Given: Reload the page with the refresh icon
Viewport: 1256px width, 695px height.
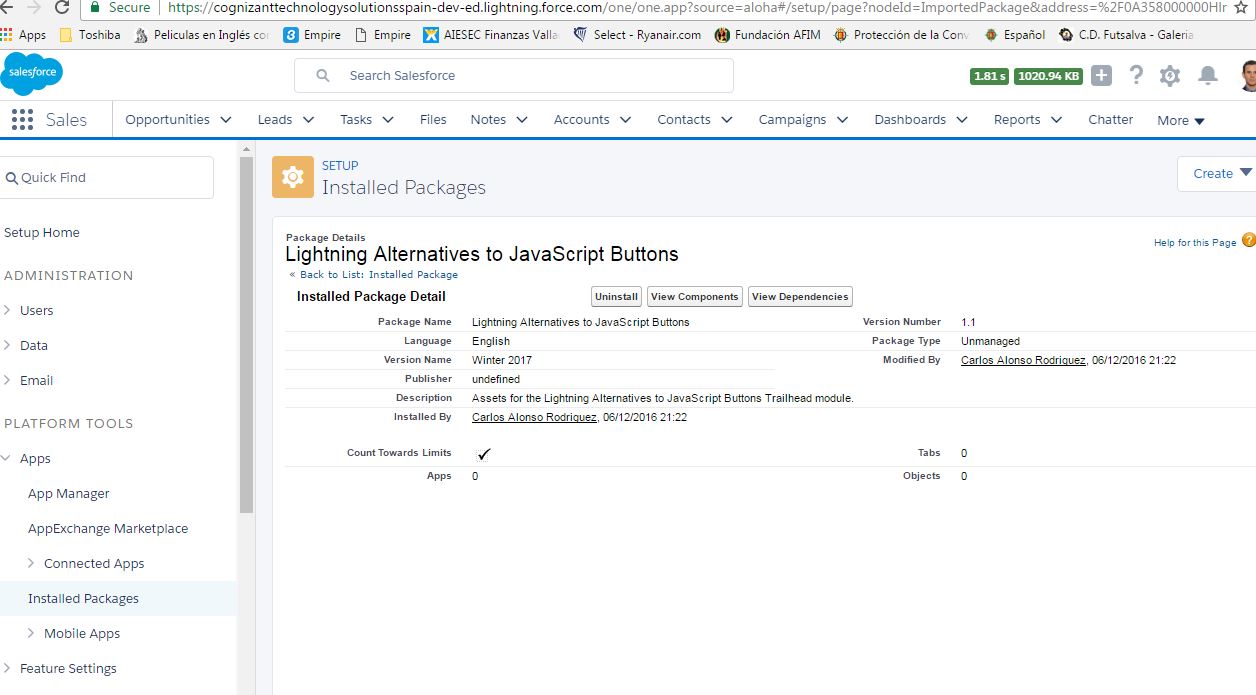Looking at the screenshot, I should pyautogui.click(x=62, y=8).
